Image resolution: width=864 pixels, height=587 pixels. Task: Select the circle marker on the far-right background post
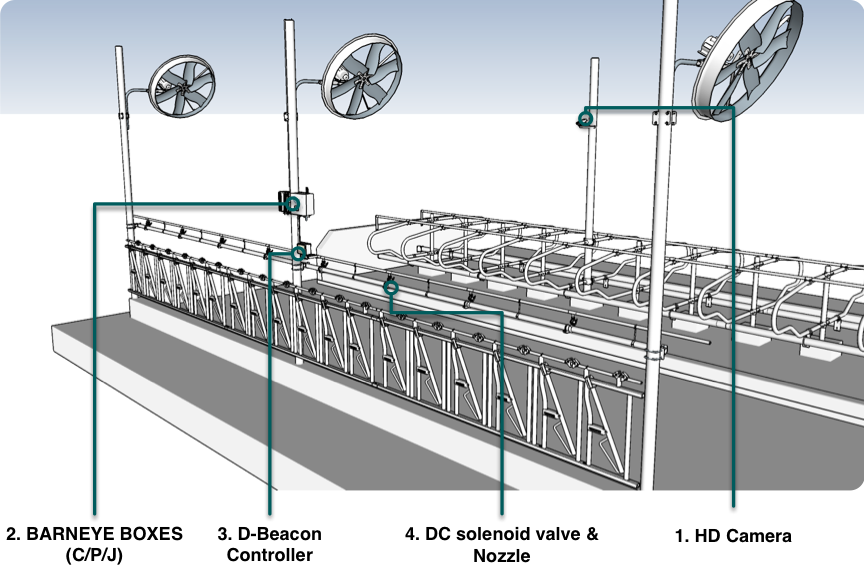[x=583, y=119]
